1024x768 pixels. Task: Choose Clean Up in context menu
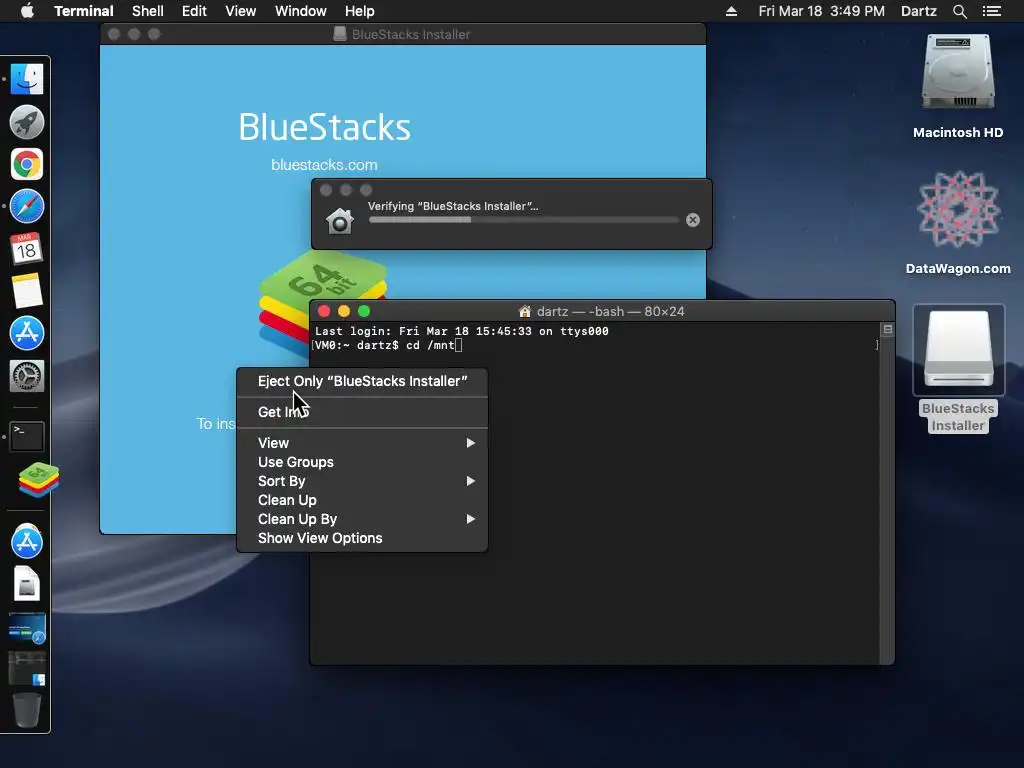click(x=362, y=500)
